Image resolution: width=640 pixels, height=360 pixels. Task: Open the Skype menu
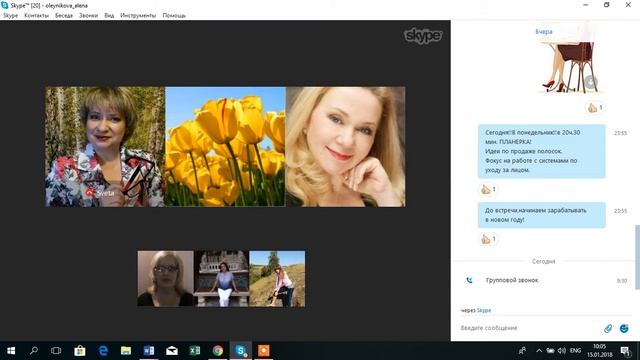(10, 16)
